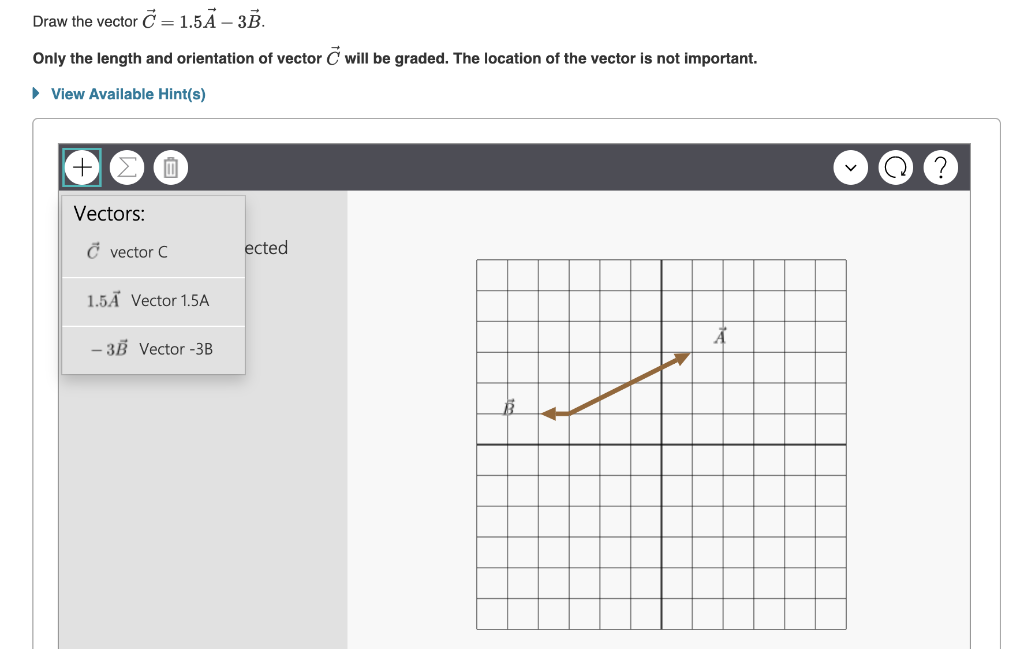Open help via the question mark icon

(x=940, y=167)
